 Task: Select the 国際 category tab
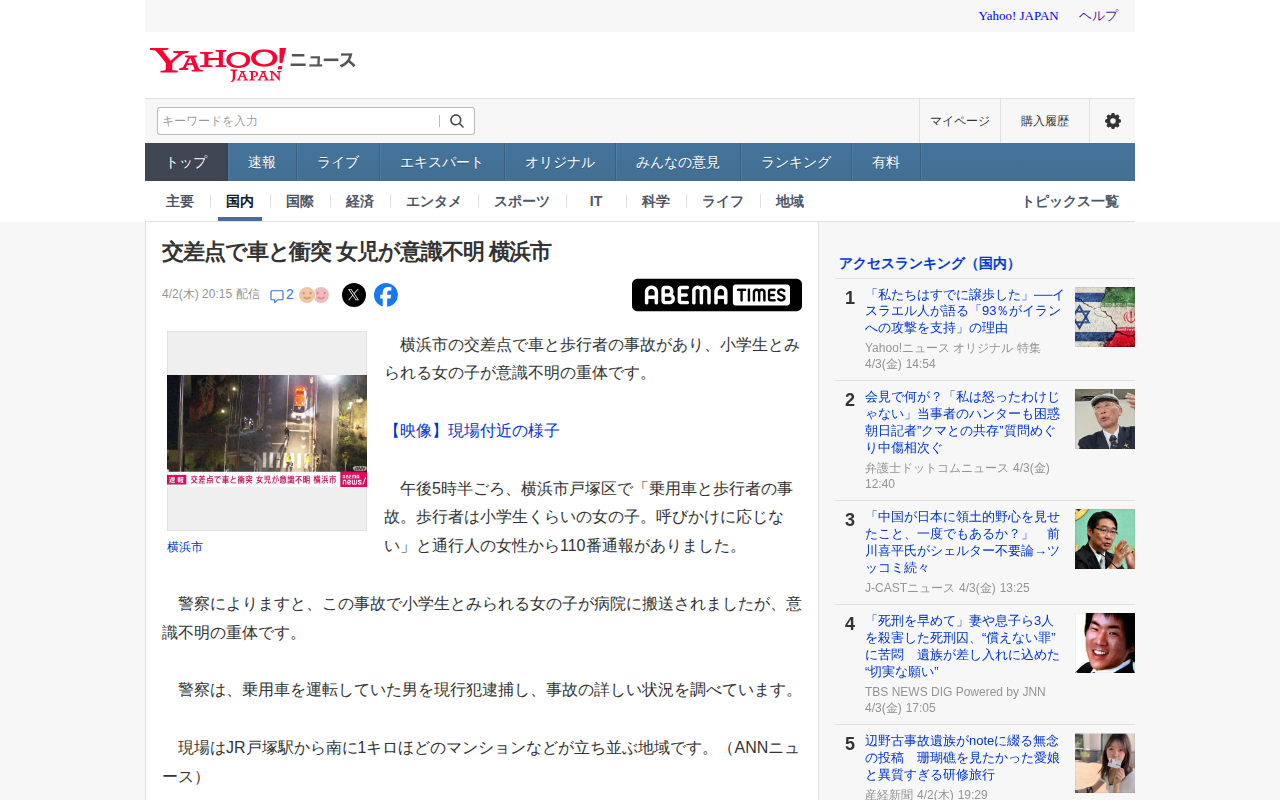300,201
